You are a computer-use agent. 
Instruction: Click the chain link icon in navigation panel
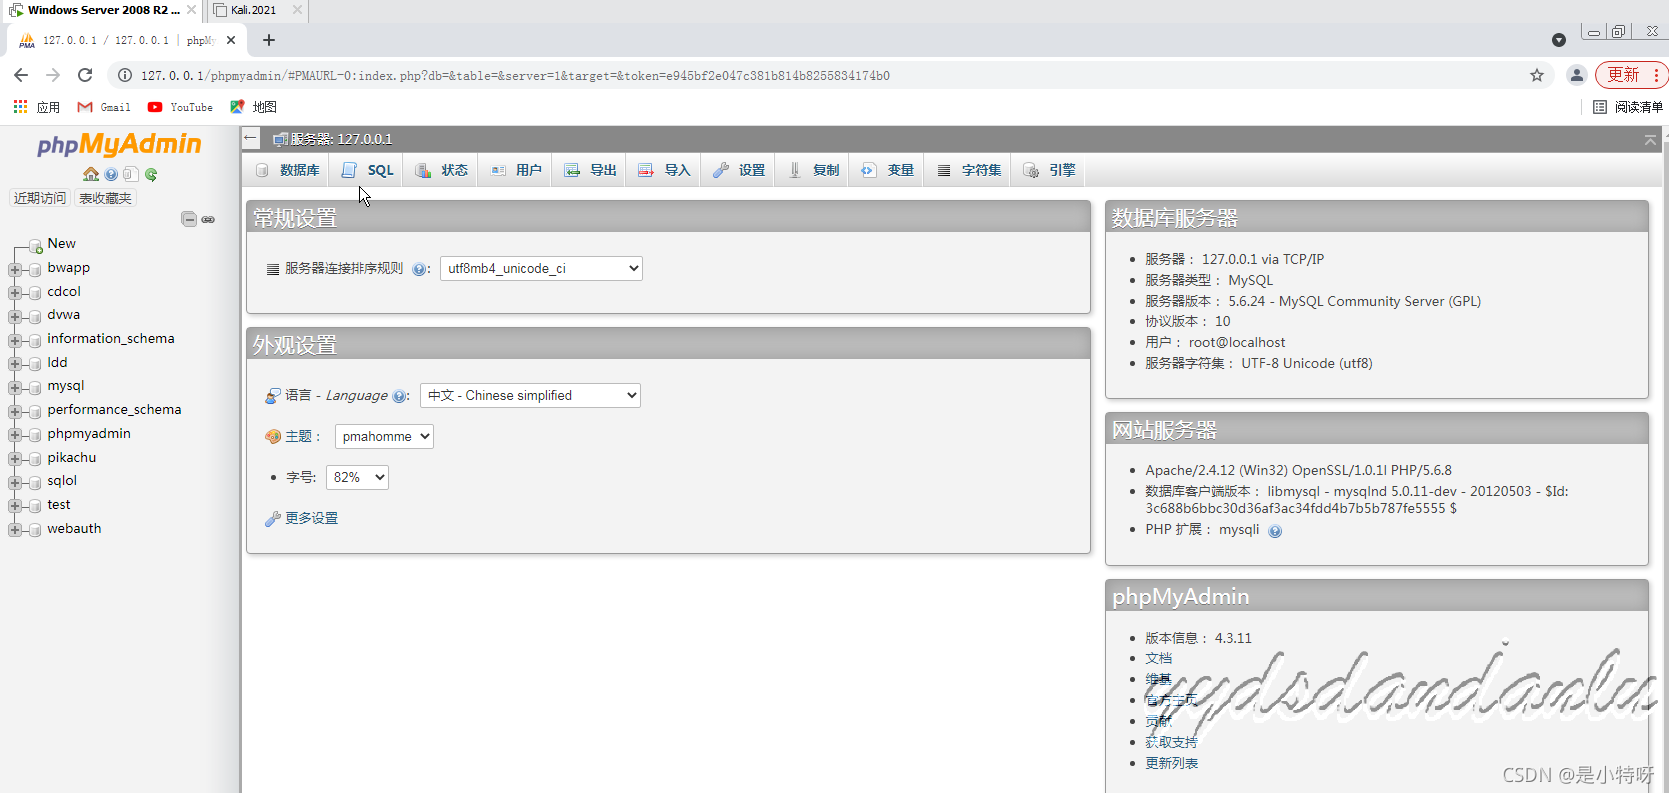tap(208, 219)
